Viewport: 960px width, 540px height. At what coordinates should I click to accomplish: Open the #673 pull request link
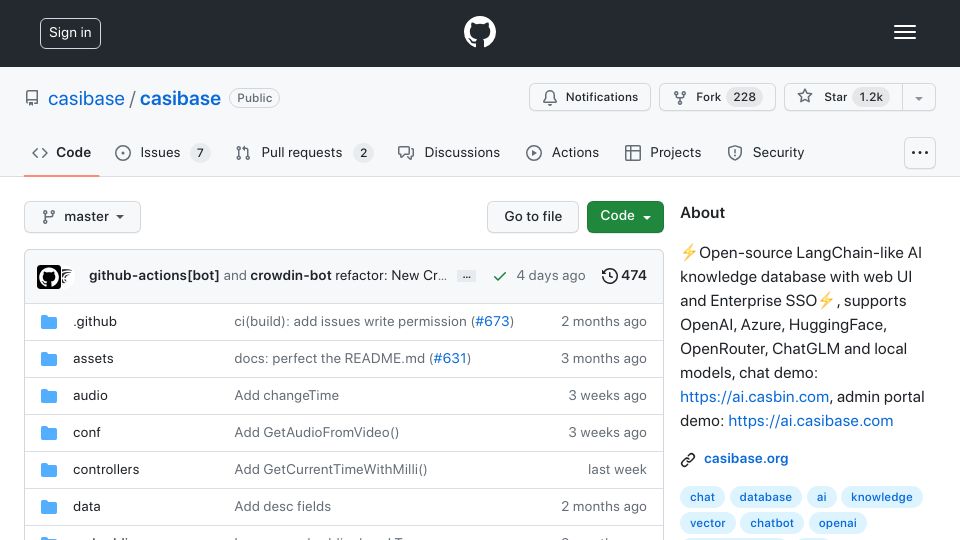coord(492,321)
